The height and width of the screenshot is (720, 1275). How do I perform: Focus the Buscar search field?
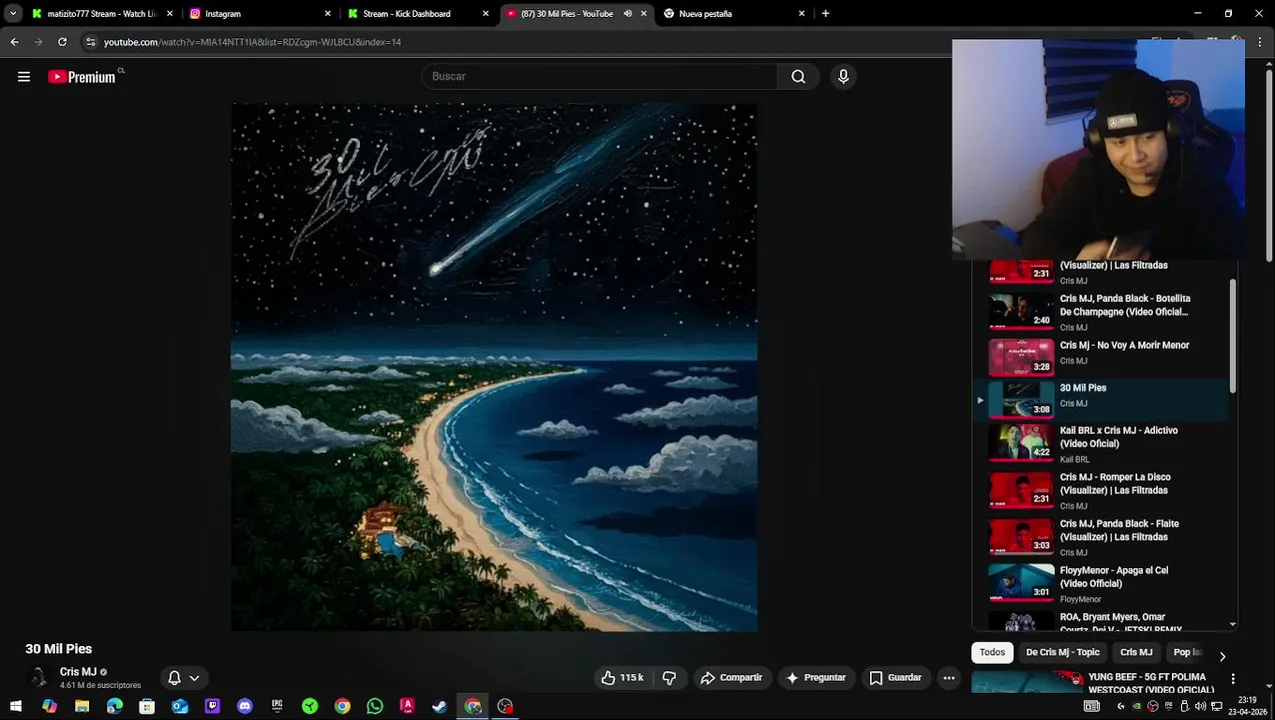point(600,76)
